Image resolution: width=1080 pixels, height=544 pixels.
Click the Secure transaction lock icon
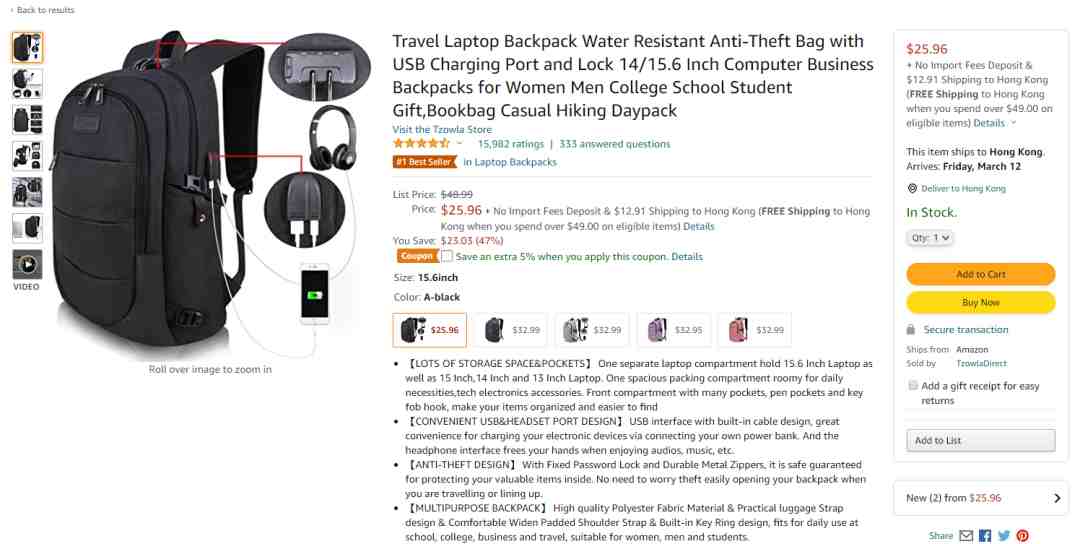911,330
